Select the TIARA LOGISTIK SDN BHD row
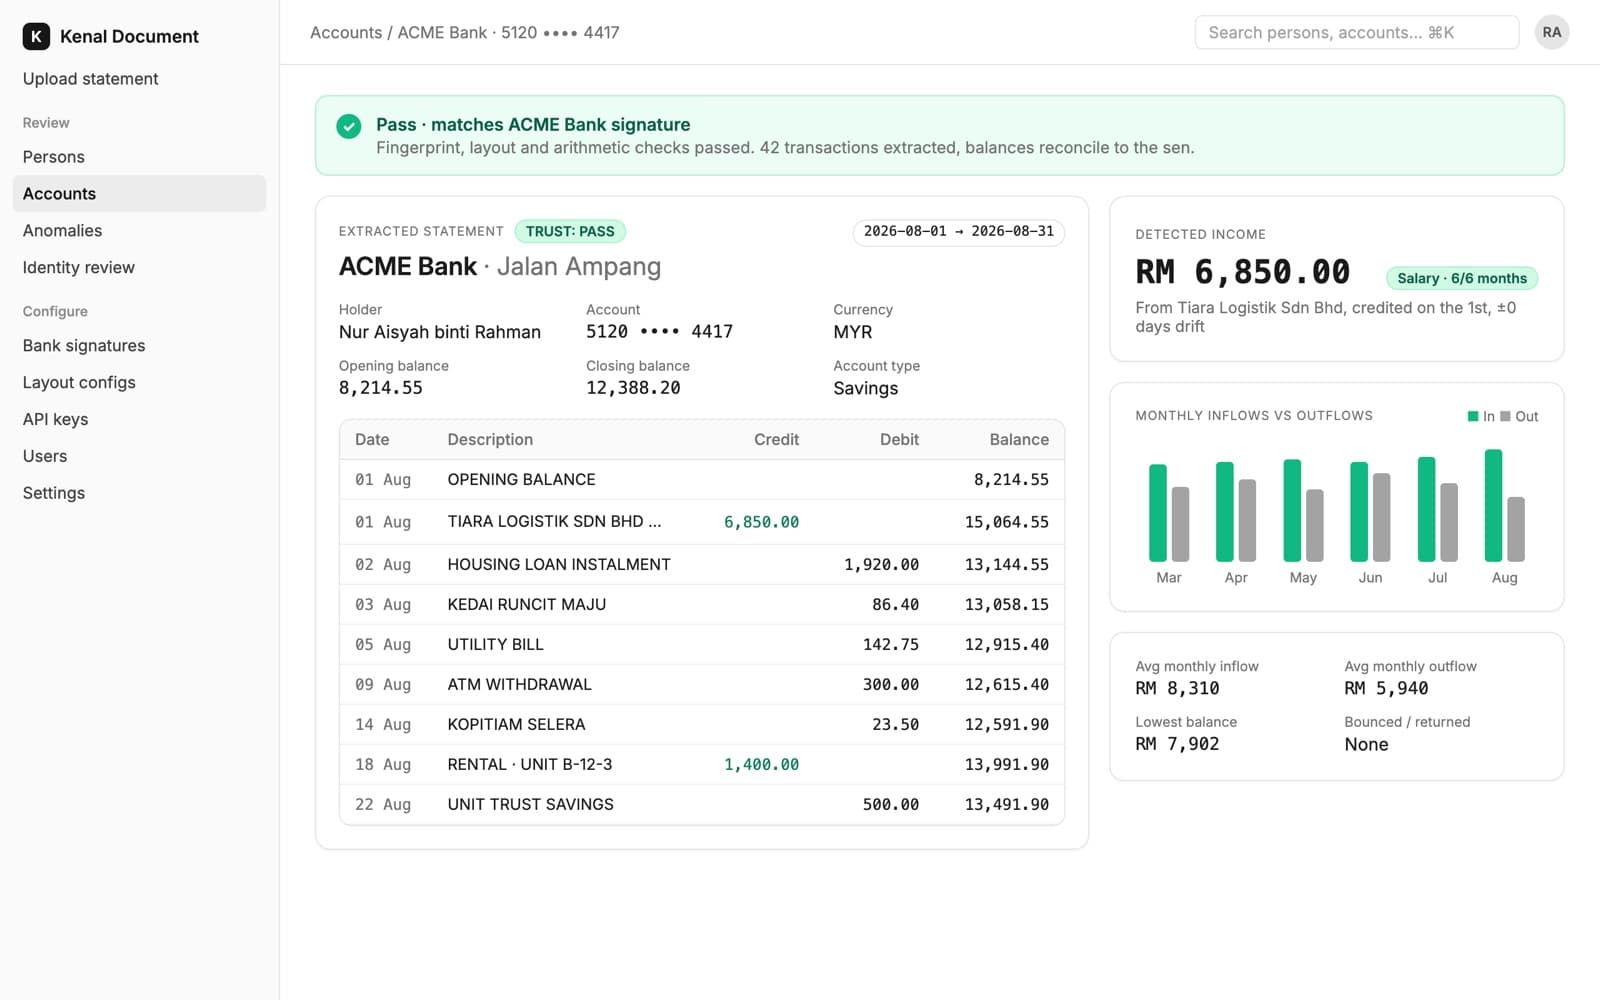Screen dimensions: 1600x1000 [702, 522]
